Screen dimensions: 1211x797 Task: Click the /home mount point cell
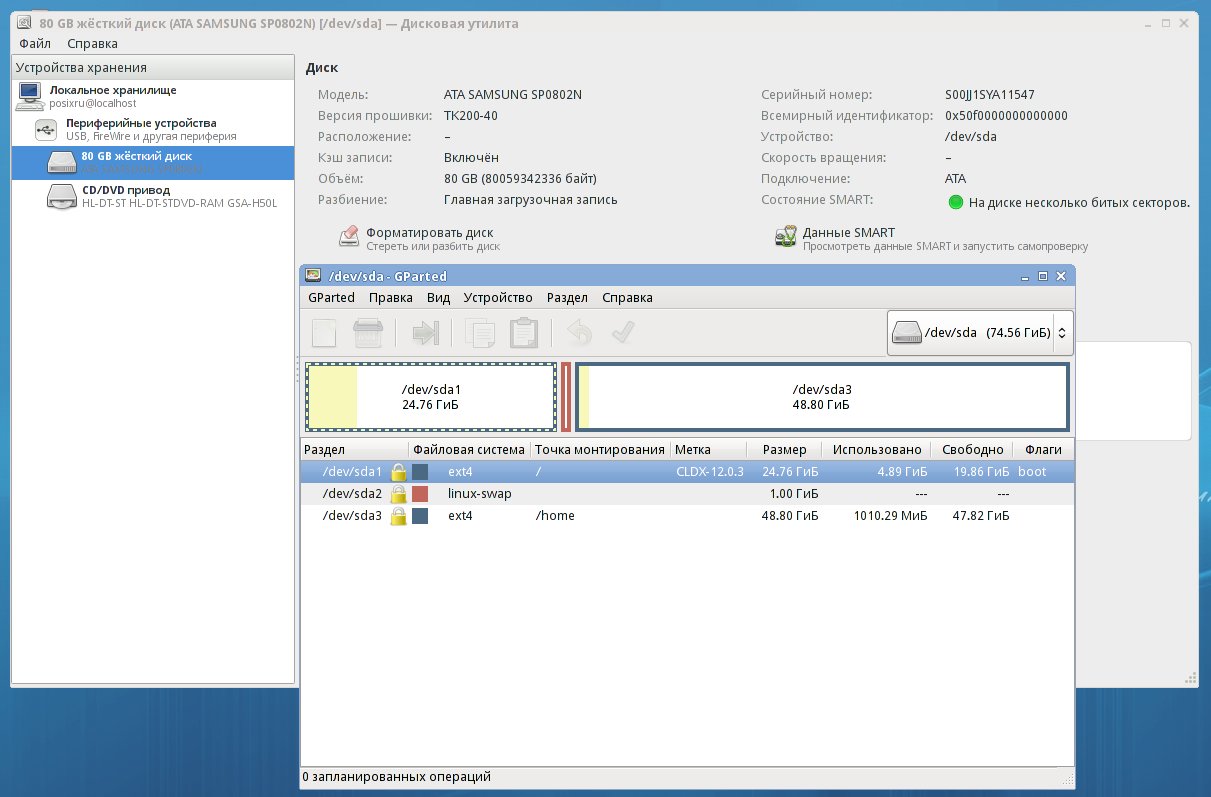point(555,516)
